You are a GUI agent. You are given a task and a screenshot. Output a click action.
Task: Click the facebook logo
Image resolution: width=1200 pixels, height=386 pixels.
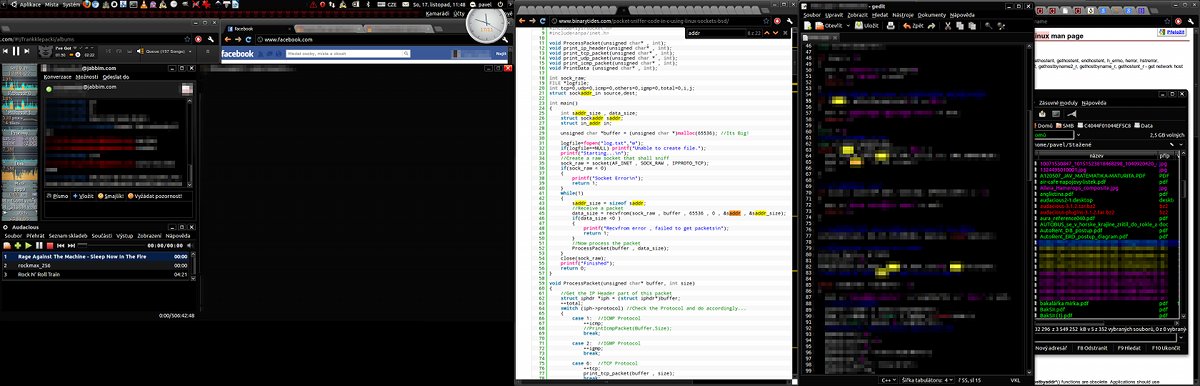[237, 54]
